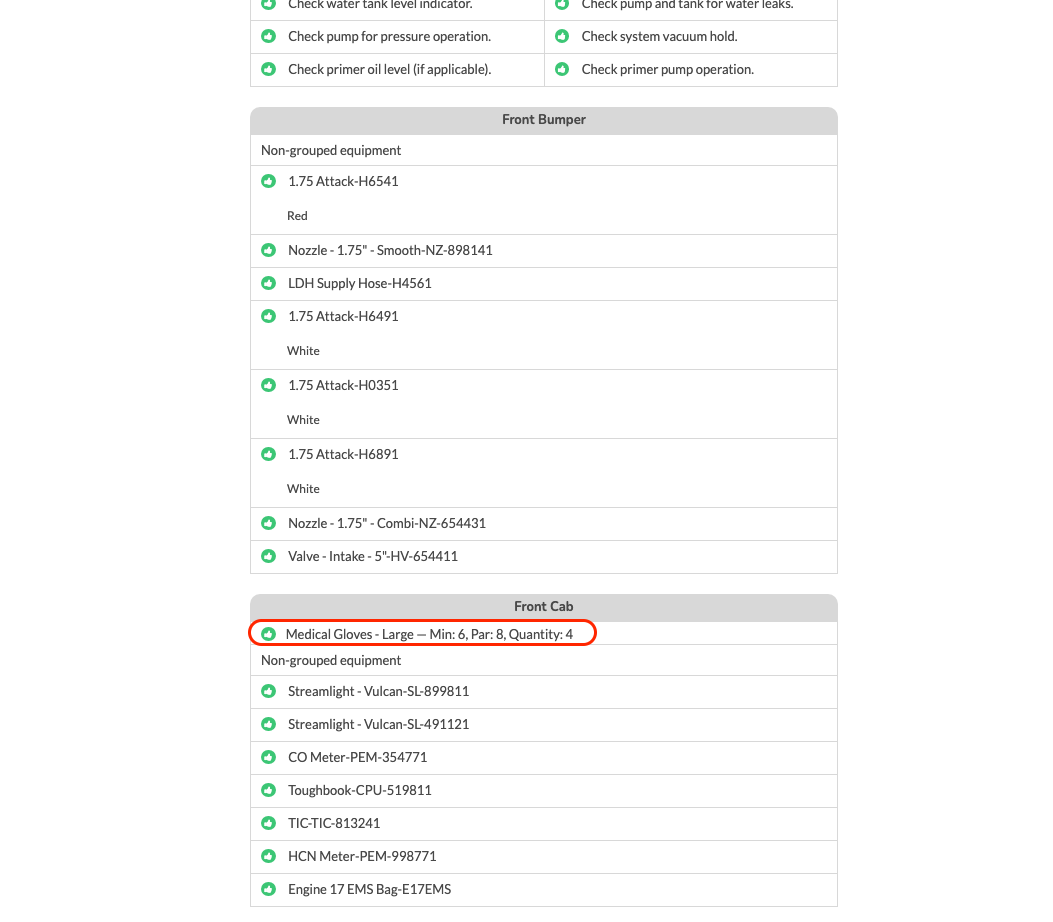Image resolution: width=1053 pixels, height=922 pixels.
Task: Click Medical Gloves Large quantity line
Action: tap(429, 634)
